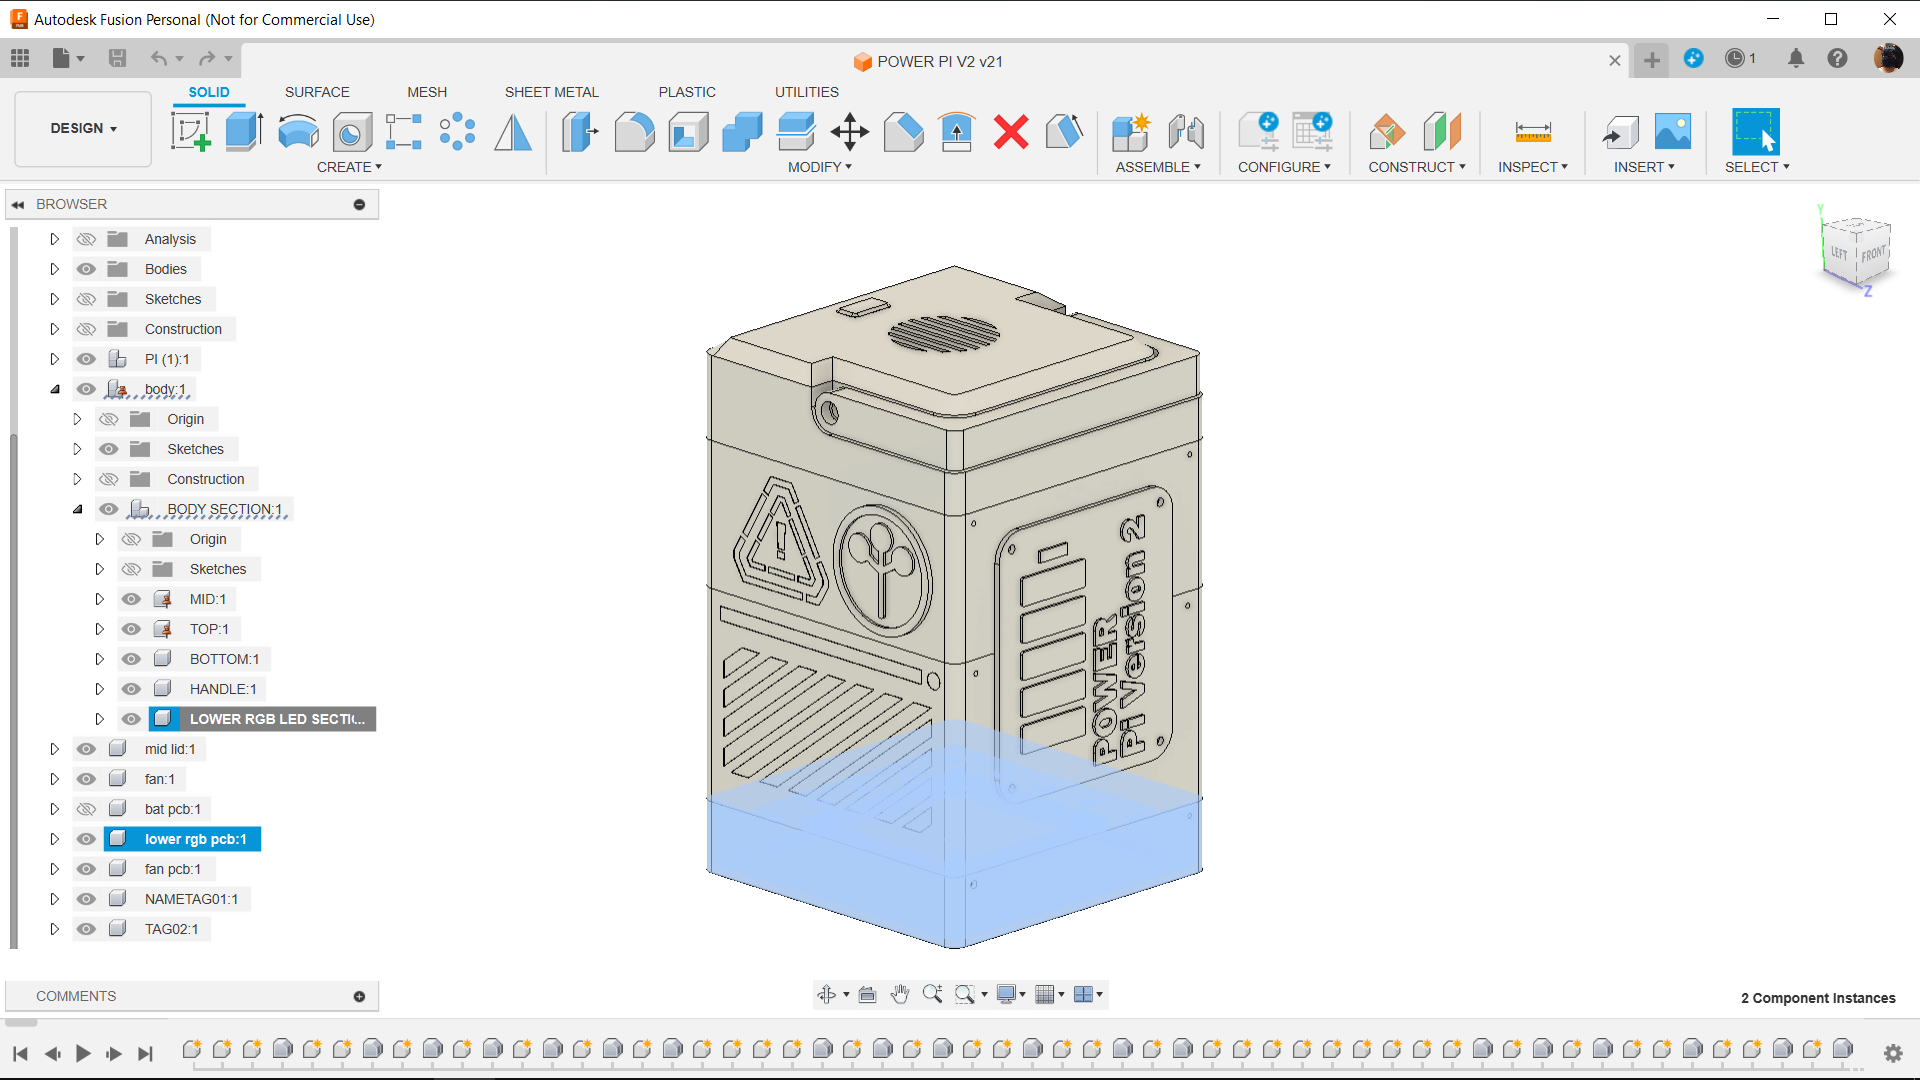The image size is (1920, 1080).
Task: Collapse the BODY SECTION:1 node
Action: click(77, 509)
